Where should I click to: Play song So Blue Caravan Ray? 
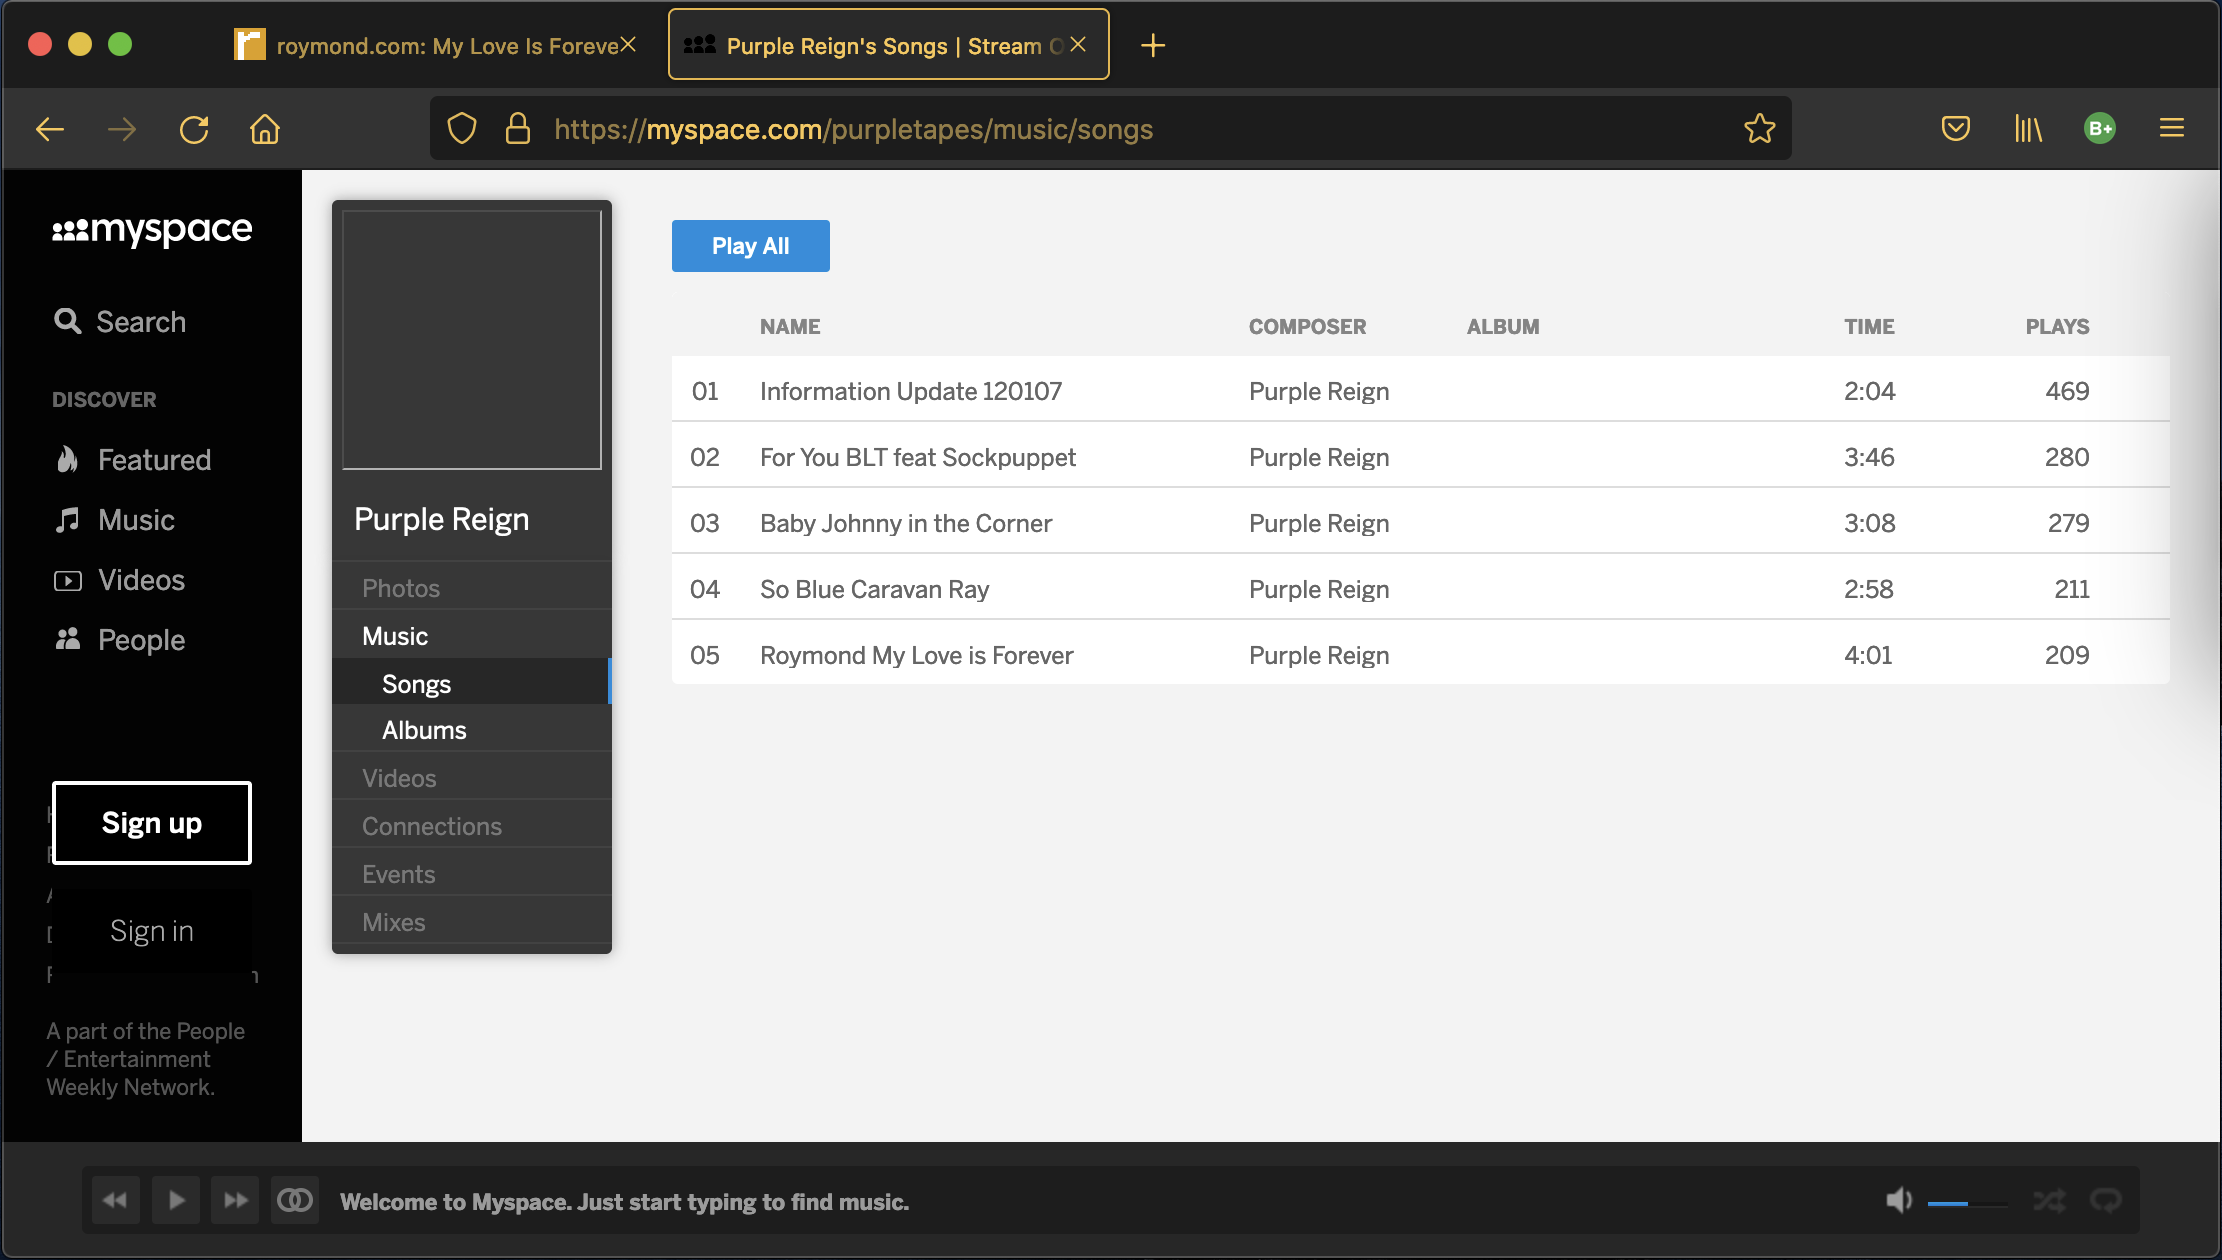click(875, 589)
